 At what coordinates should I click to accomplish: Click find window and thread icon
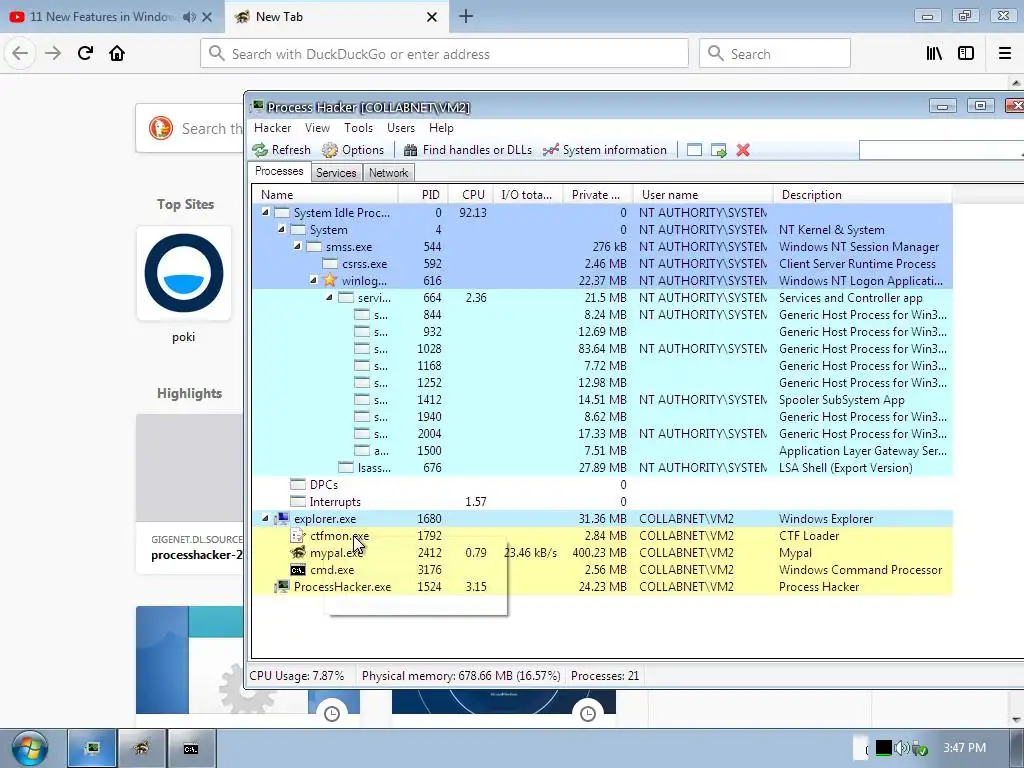tap(718, 150)
